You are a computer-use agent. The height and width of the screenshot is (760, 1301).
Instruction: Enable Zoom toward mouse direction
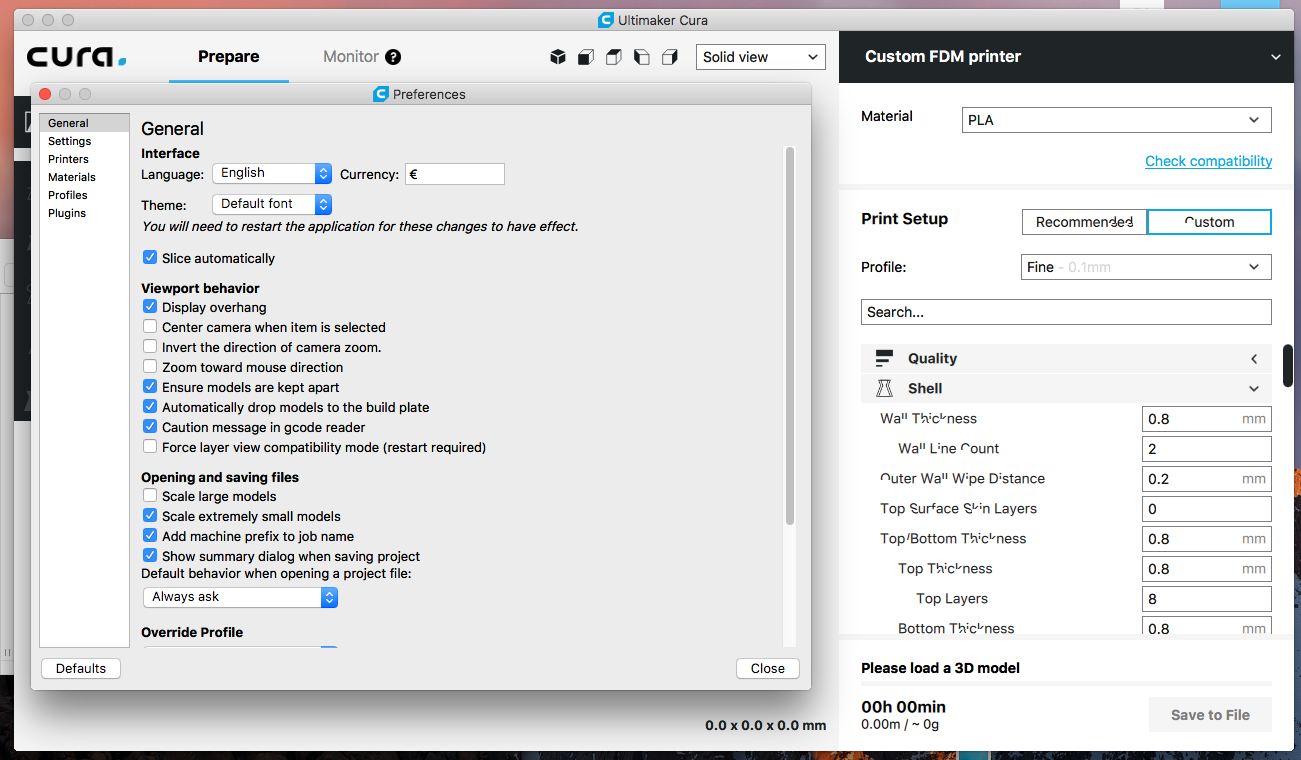coord(150,367)
